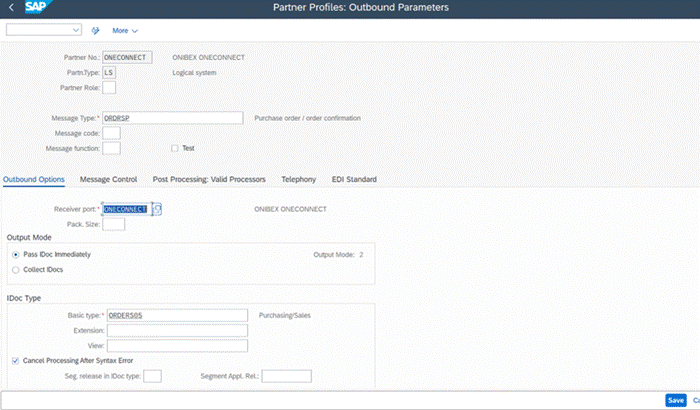The height and width of the screenshot is (410, 700).
Task: Click the SAP logo in the header
Action: (35, 8)
